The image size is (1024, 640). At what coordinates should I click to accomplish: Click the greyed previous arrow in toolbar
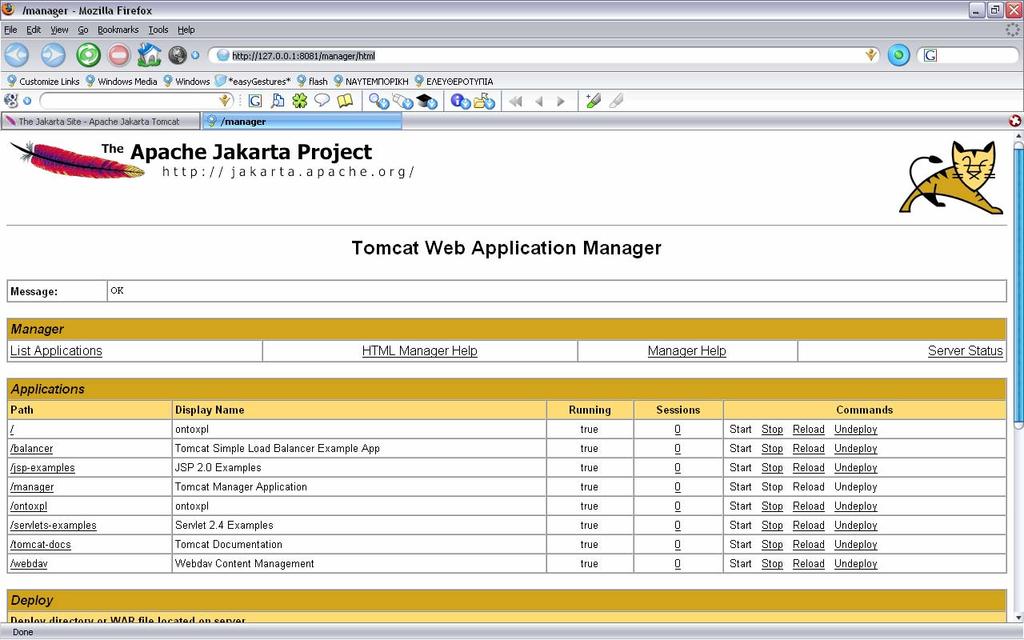539,101
